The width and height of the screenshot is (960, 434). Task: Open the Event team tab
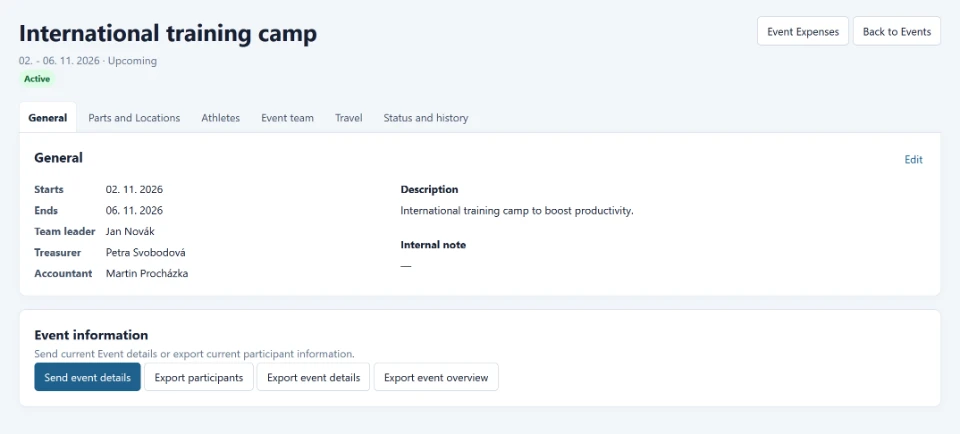coord(287,118)
